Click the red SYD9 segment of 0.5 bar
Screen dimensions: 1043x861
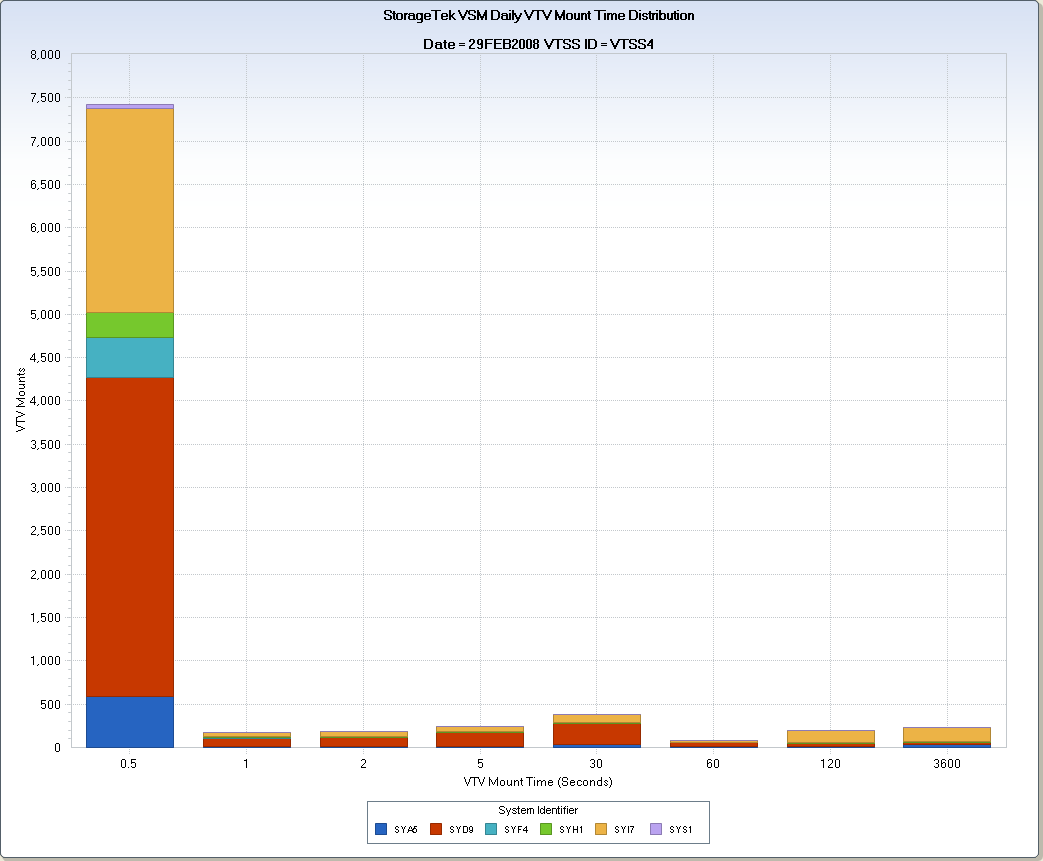130,537
